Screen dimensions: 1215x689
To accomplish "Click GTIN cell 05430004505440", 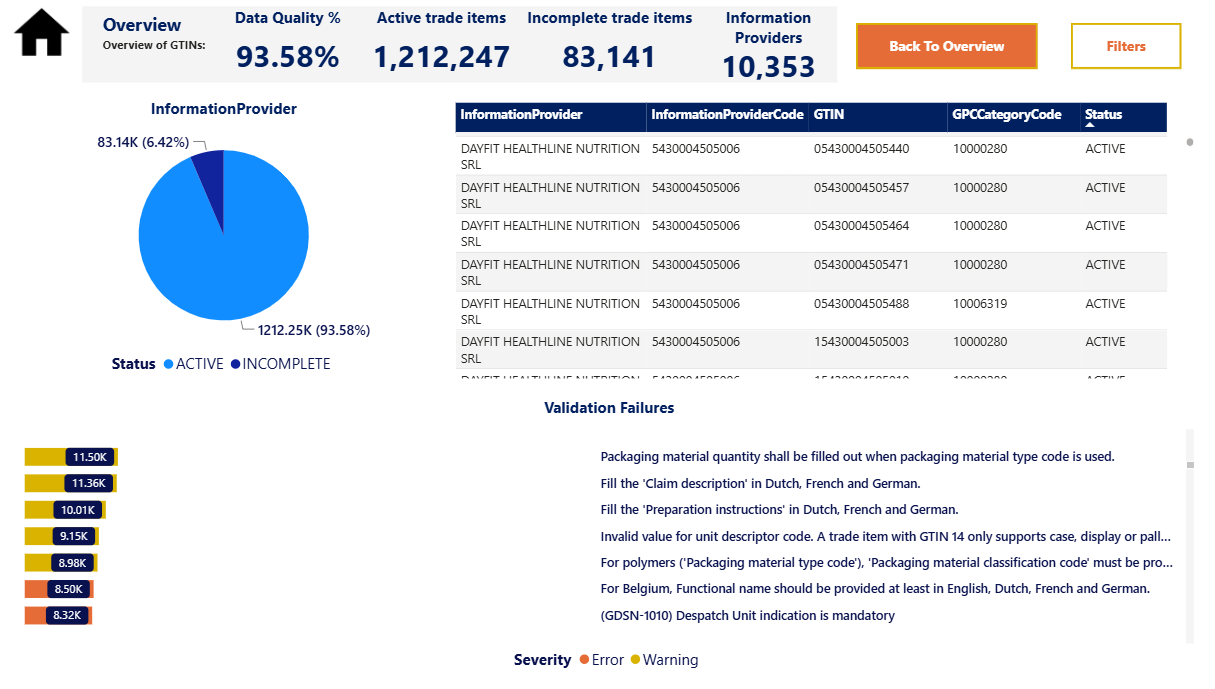I will tap(861, 149).
